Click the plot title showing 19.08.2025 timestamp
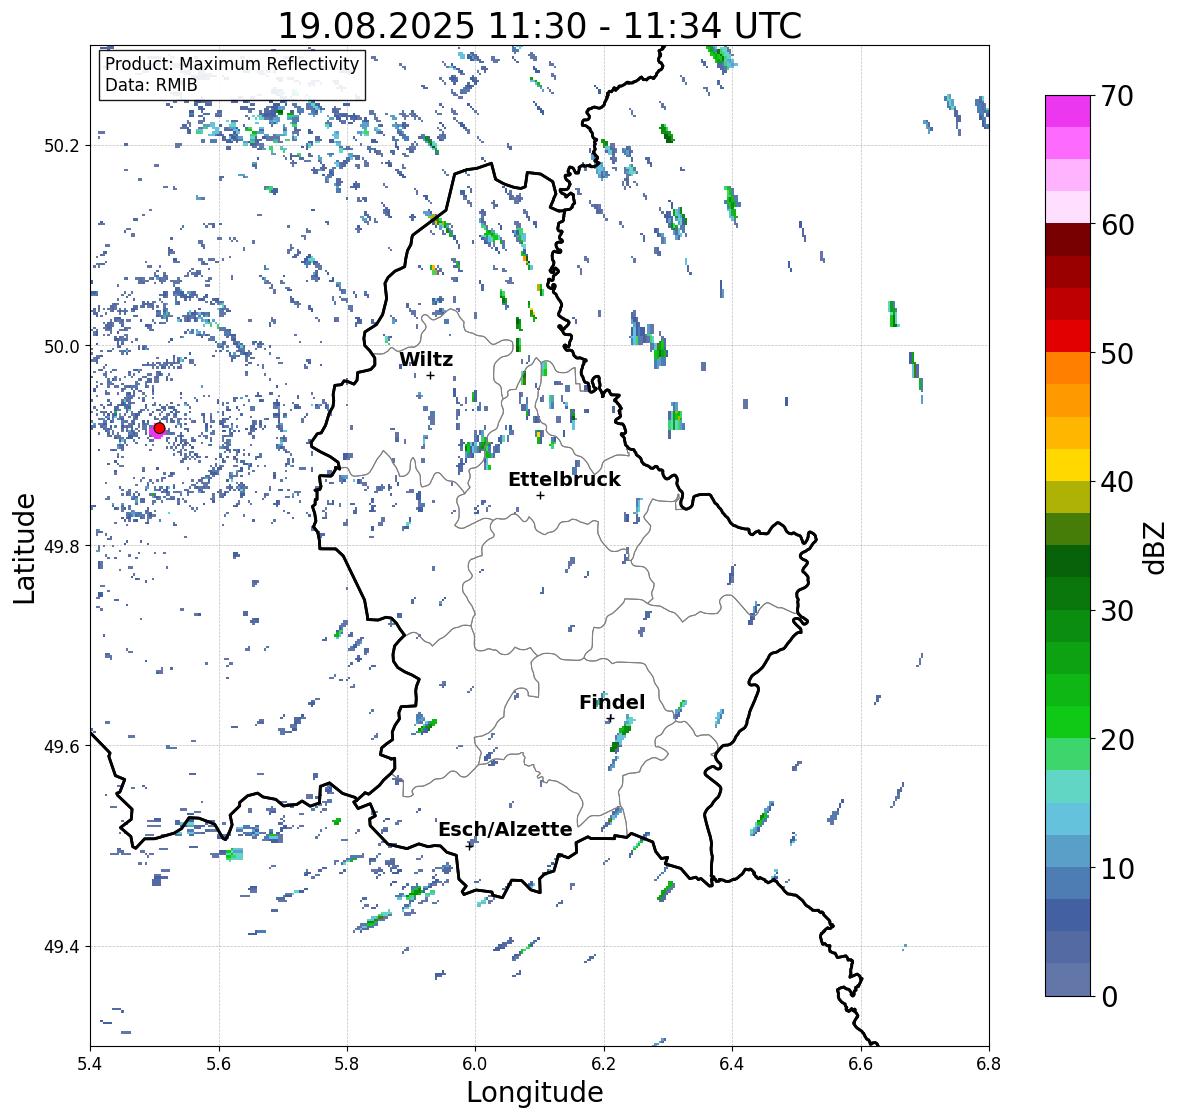This screenshot has height=1117, width=1179. pyautogui.click(x=540, y=26)
